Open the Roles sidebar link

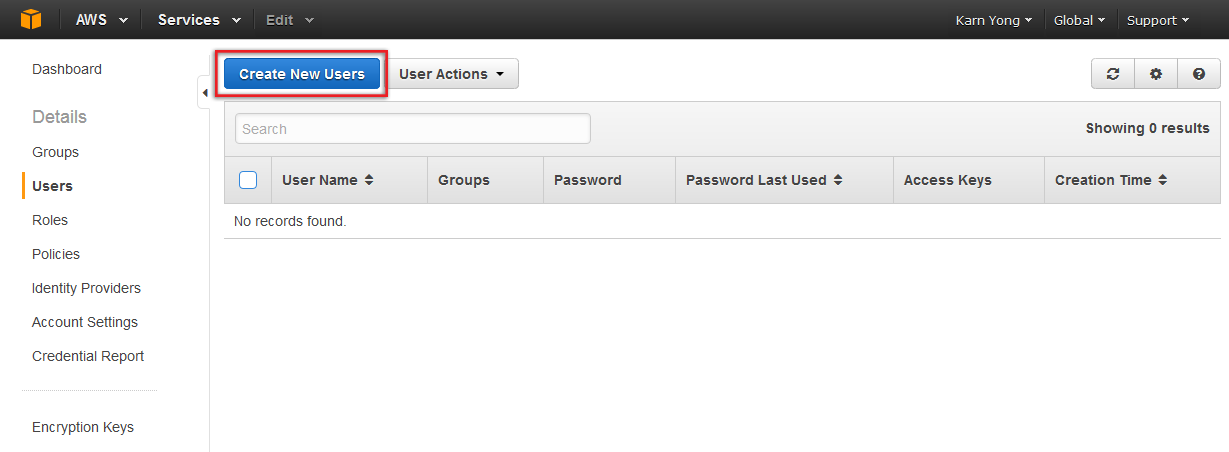[50, 220]
